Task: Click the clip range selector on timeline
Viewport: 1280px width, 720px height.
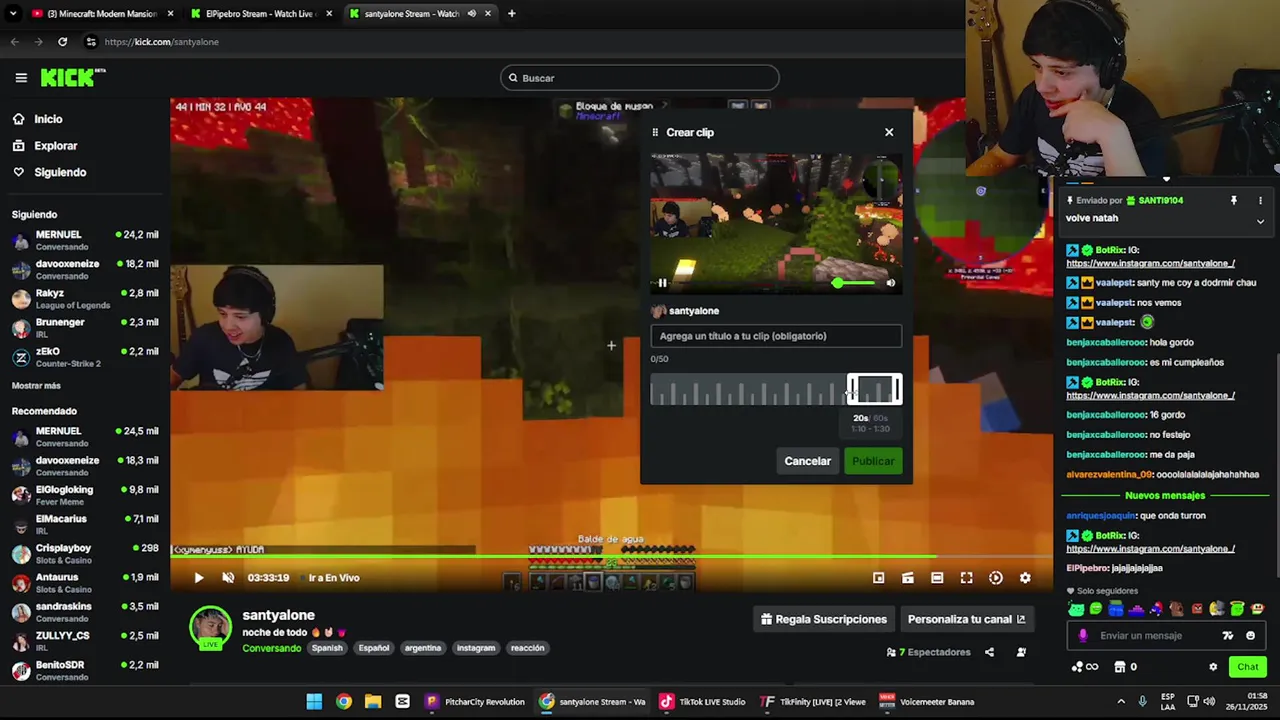Action: tap(874, 389)
